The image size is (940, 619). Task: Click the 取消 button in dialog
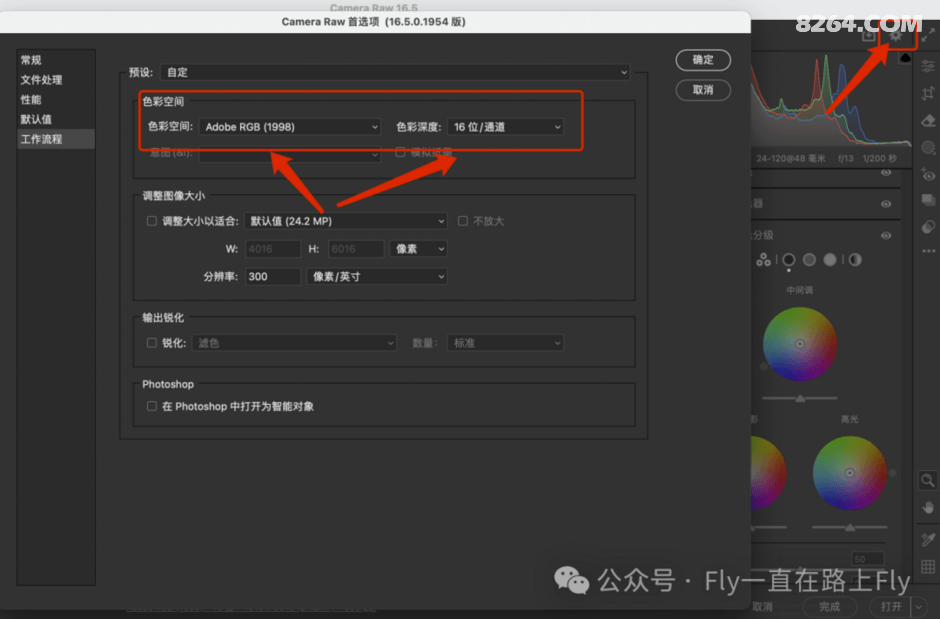(x=703, y=90)
